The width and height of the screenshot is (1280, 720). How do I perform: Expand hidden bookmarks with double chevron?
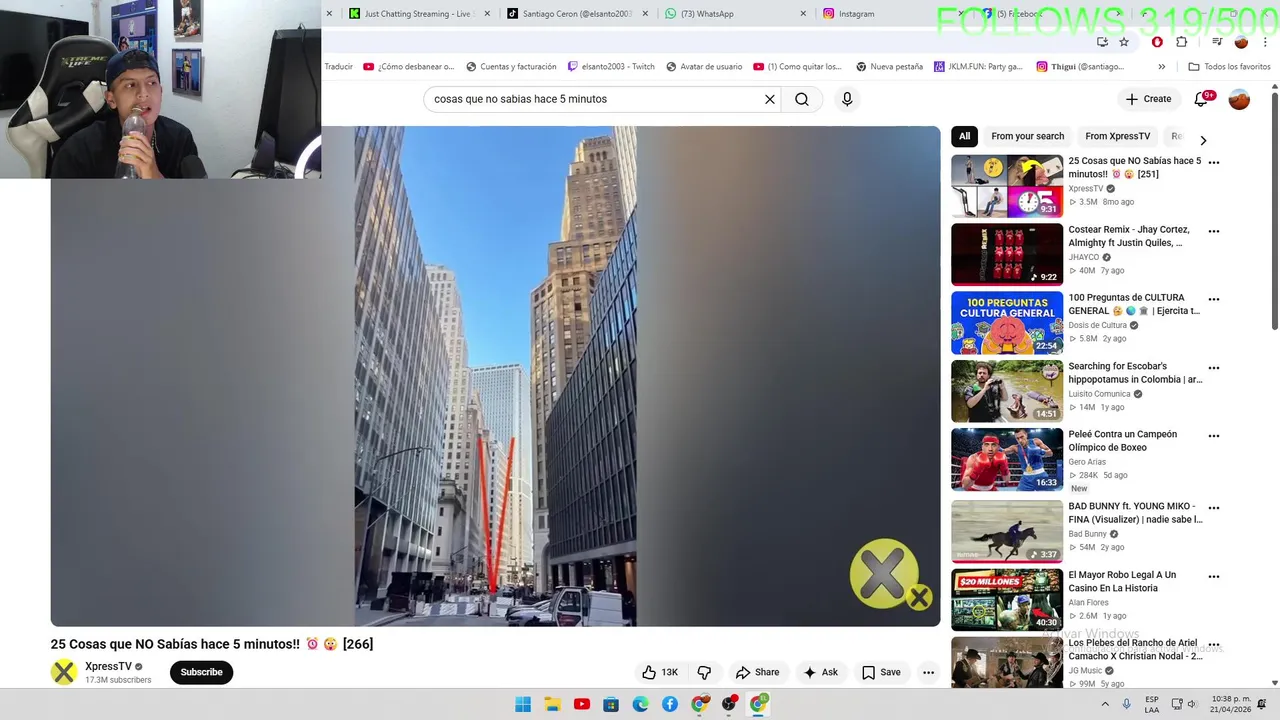(1161, 67)
